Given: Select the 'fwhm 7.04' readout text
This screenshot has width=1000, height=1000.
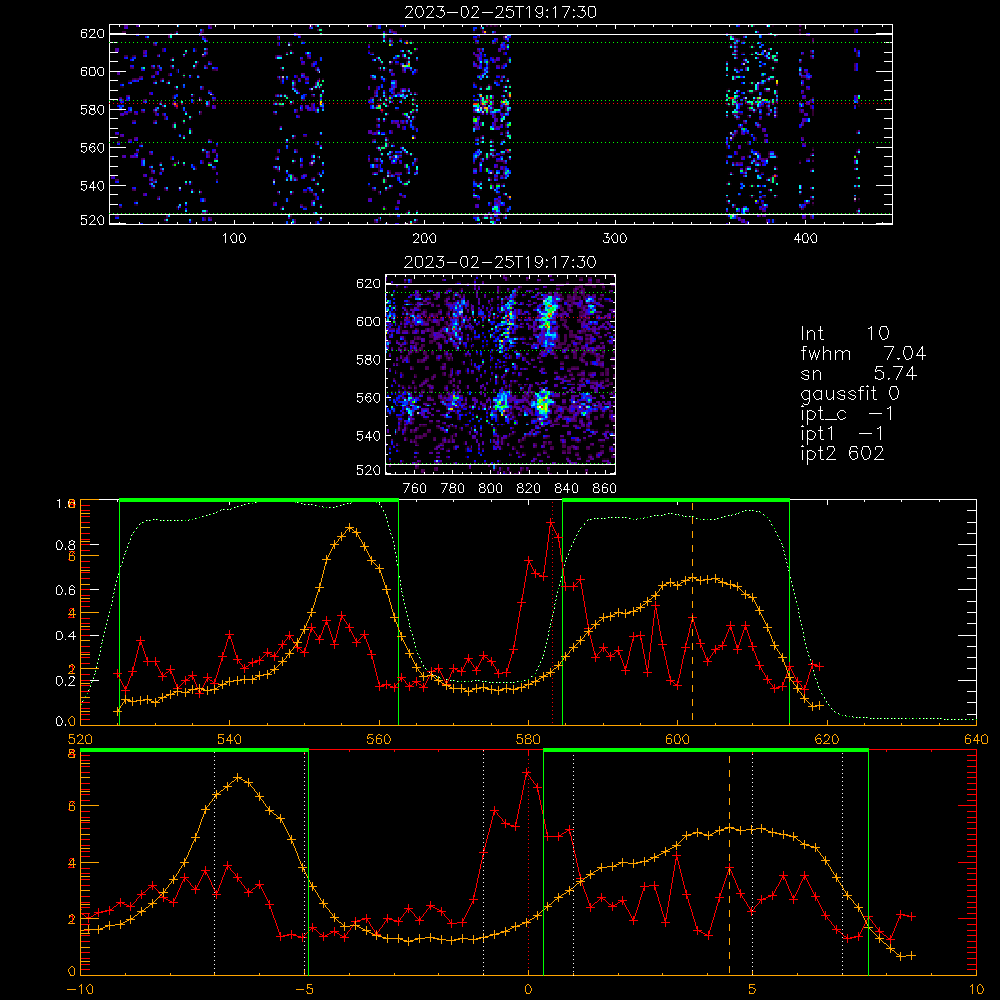Looking at the screenshot, I should [x=863, y=353].
